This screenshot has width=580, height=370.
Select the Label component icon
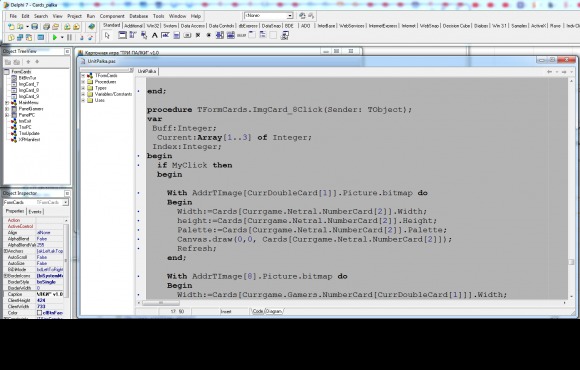pos(155,36)
